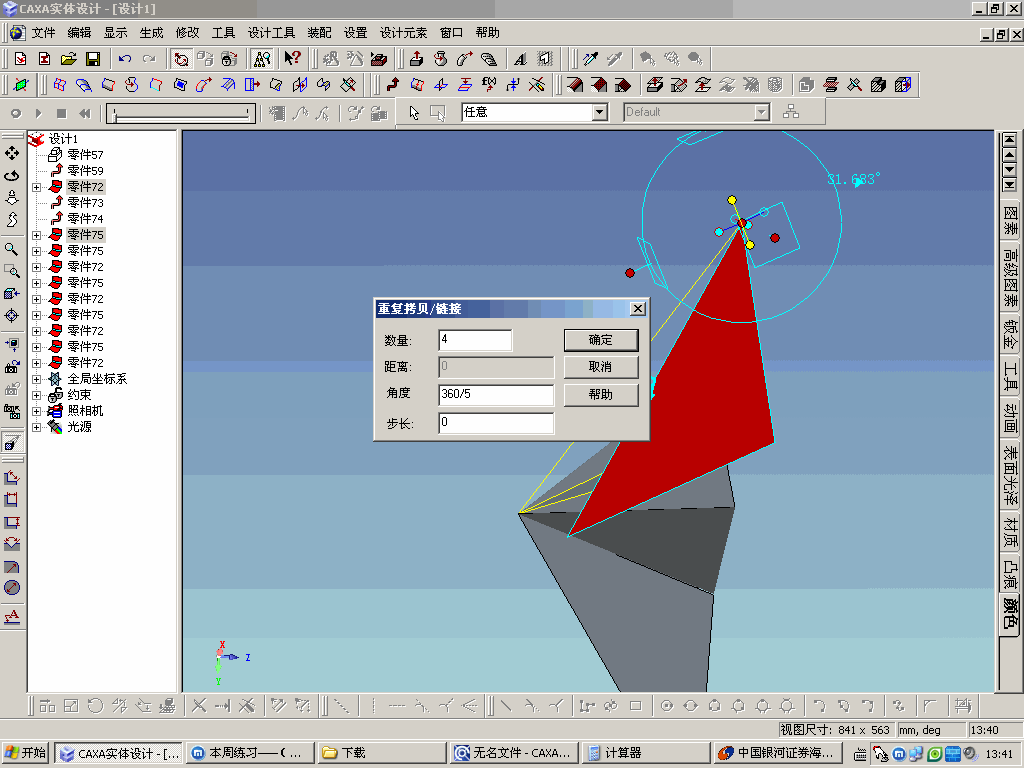Screen dimensions: 1024x768
Task: Open the Default configuration dropdown
Action: coord(761,112)
